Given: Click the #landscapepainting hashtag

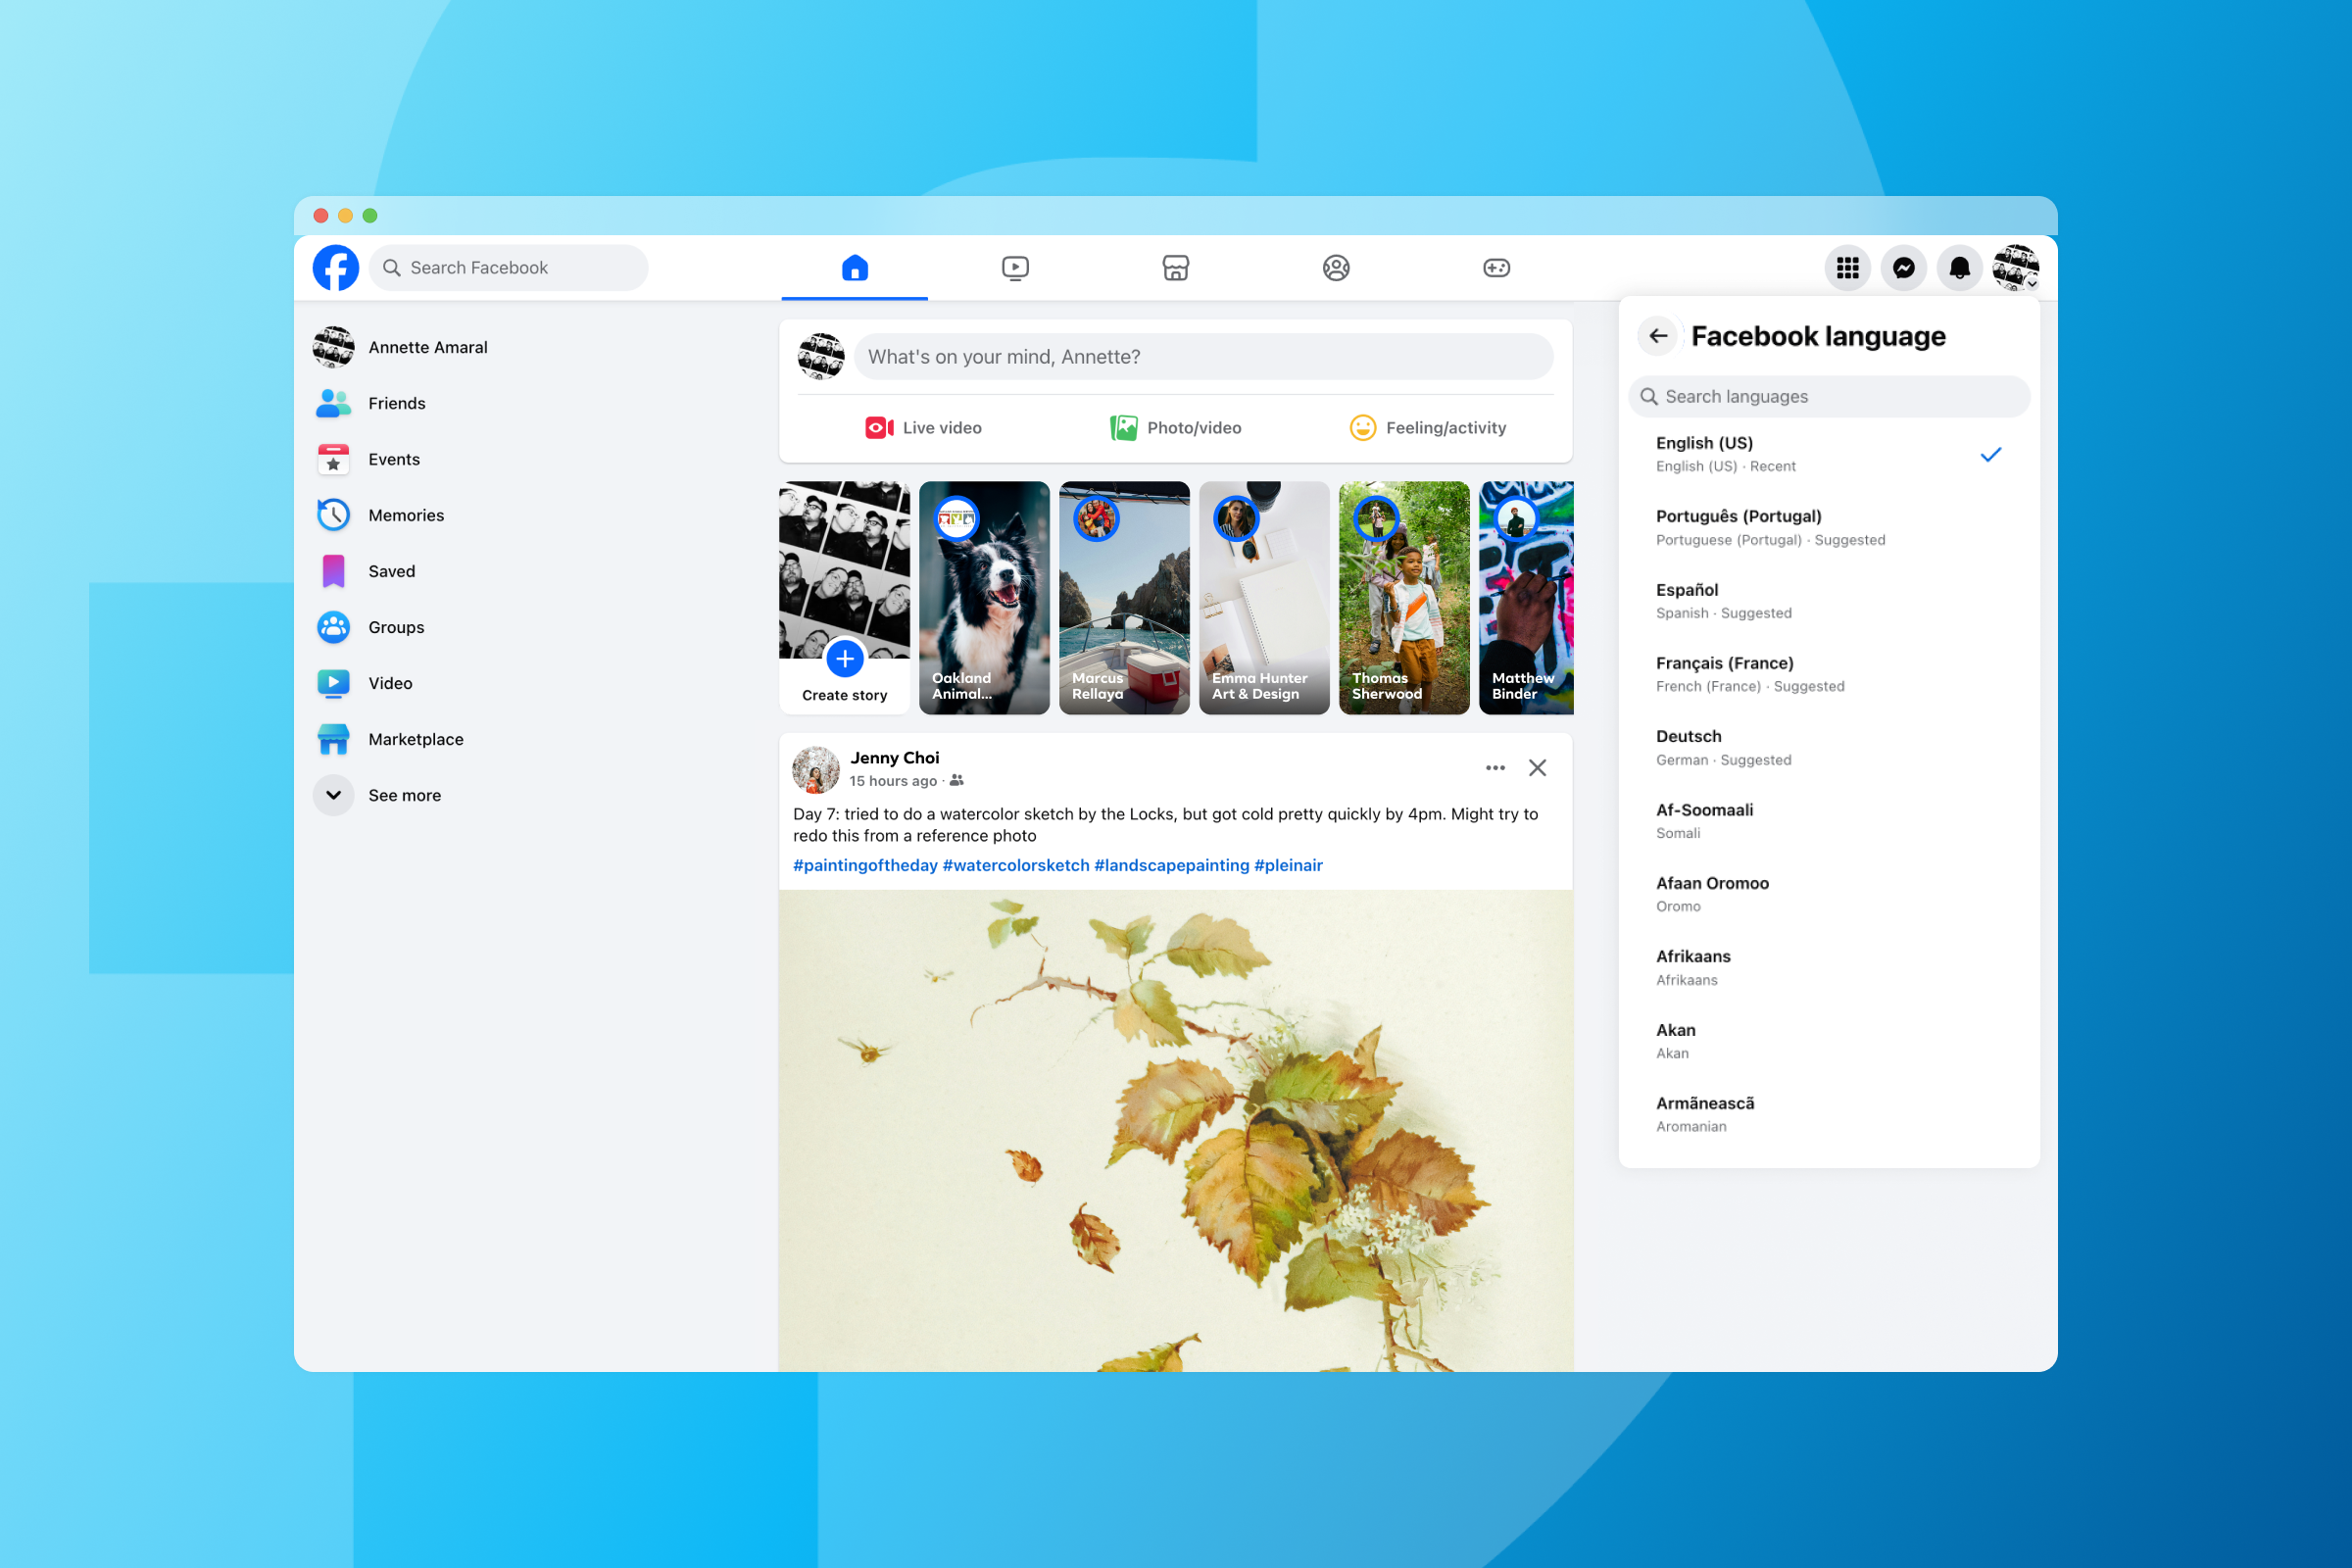Looking at the screenshot, I should click(x=1172, y=865).
